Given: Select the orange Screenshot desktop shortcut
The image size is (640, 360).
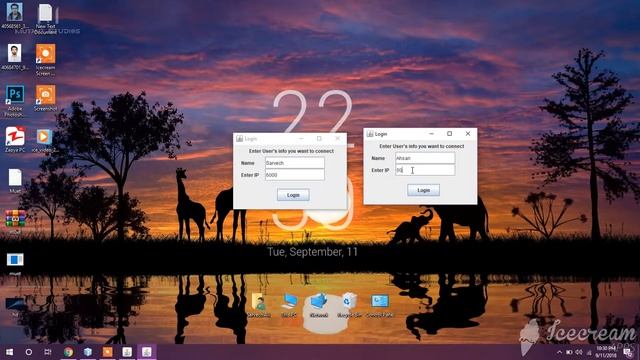Looking at the screenshot, I should [45, 98].
